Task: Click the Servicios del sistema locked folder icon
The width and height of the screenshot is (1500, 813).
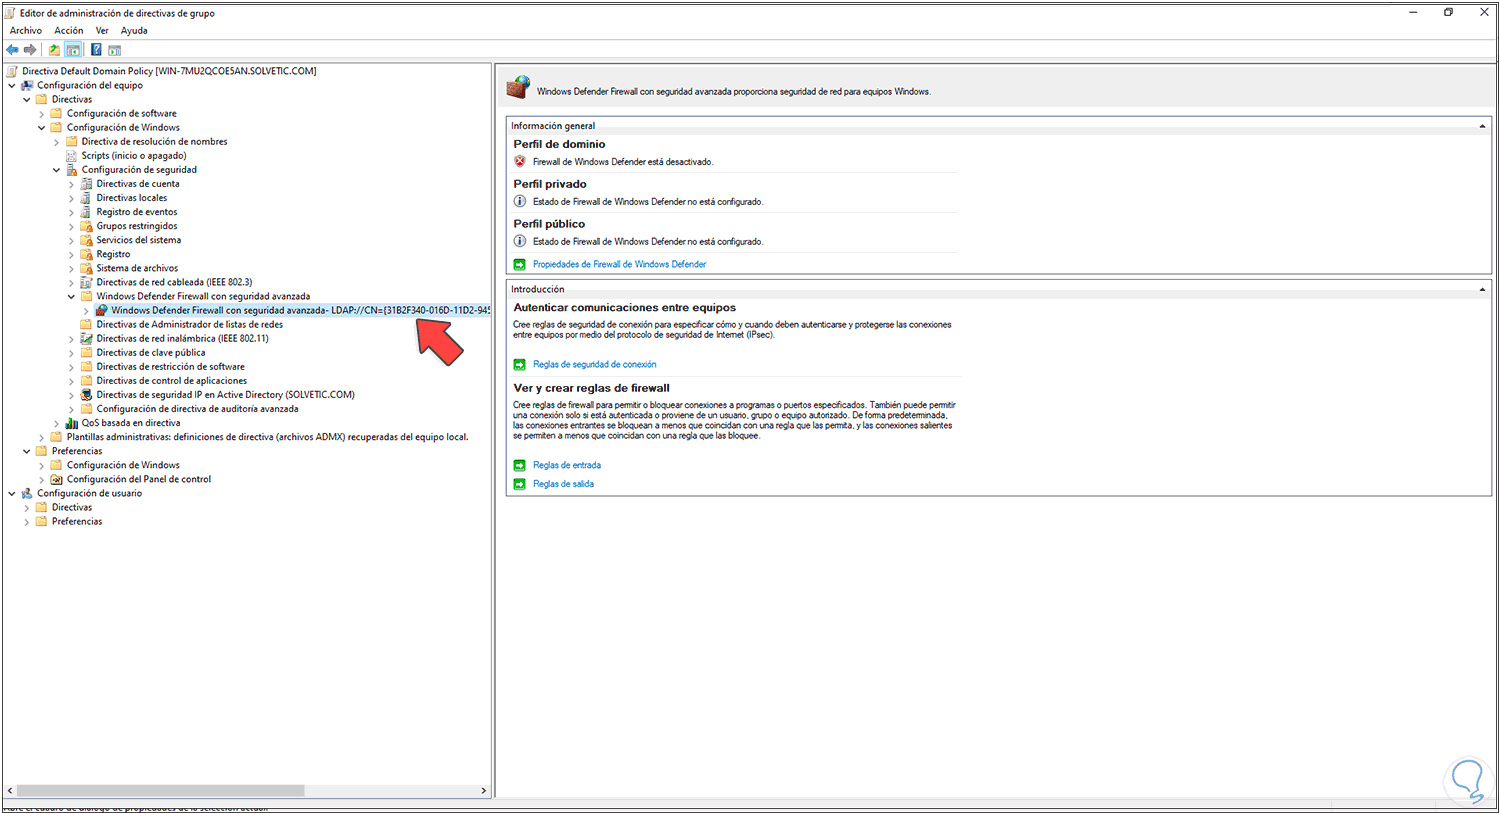Action: pos(86,240)
